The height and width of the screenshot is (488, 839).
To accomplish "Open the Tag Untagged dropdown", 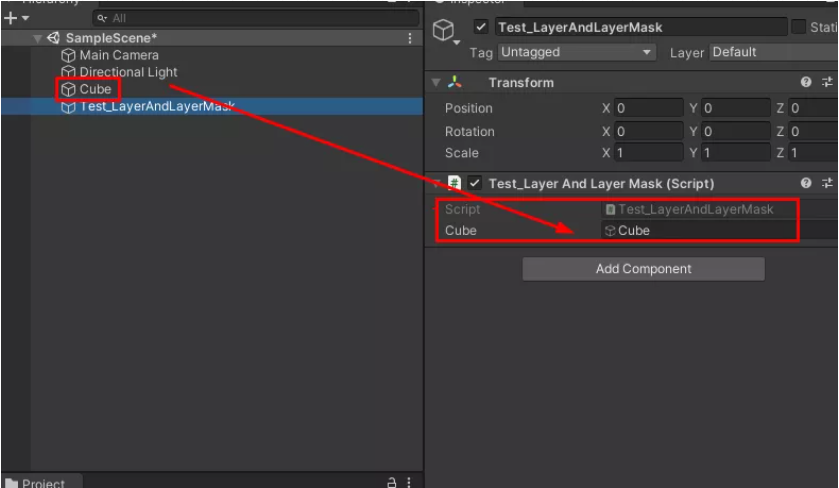I will (x=577, y=52).
